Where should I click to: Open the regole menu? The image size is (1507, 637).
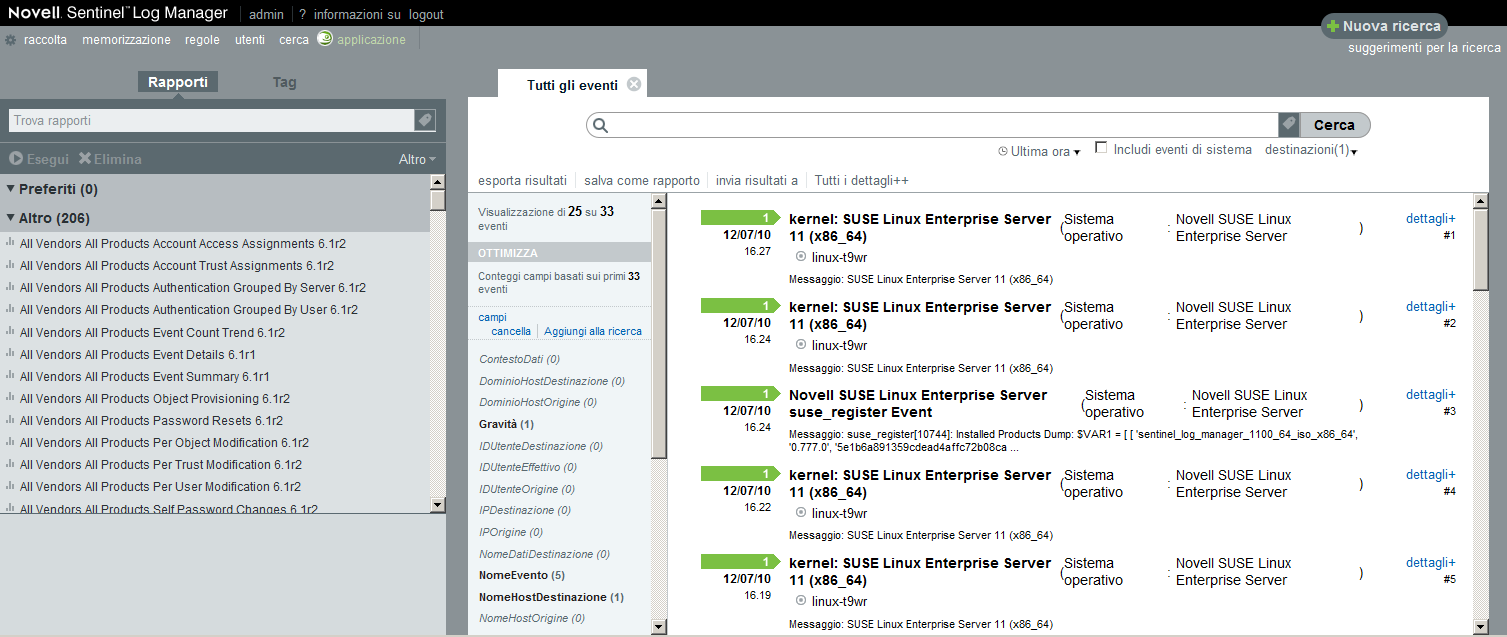pos(202,40)
